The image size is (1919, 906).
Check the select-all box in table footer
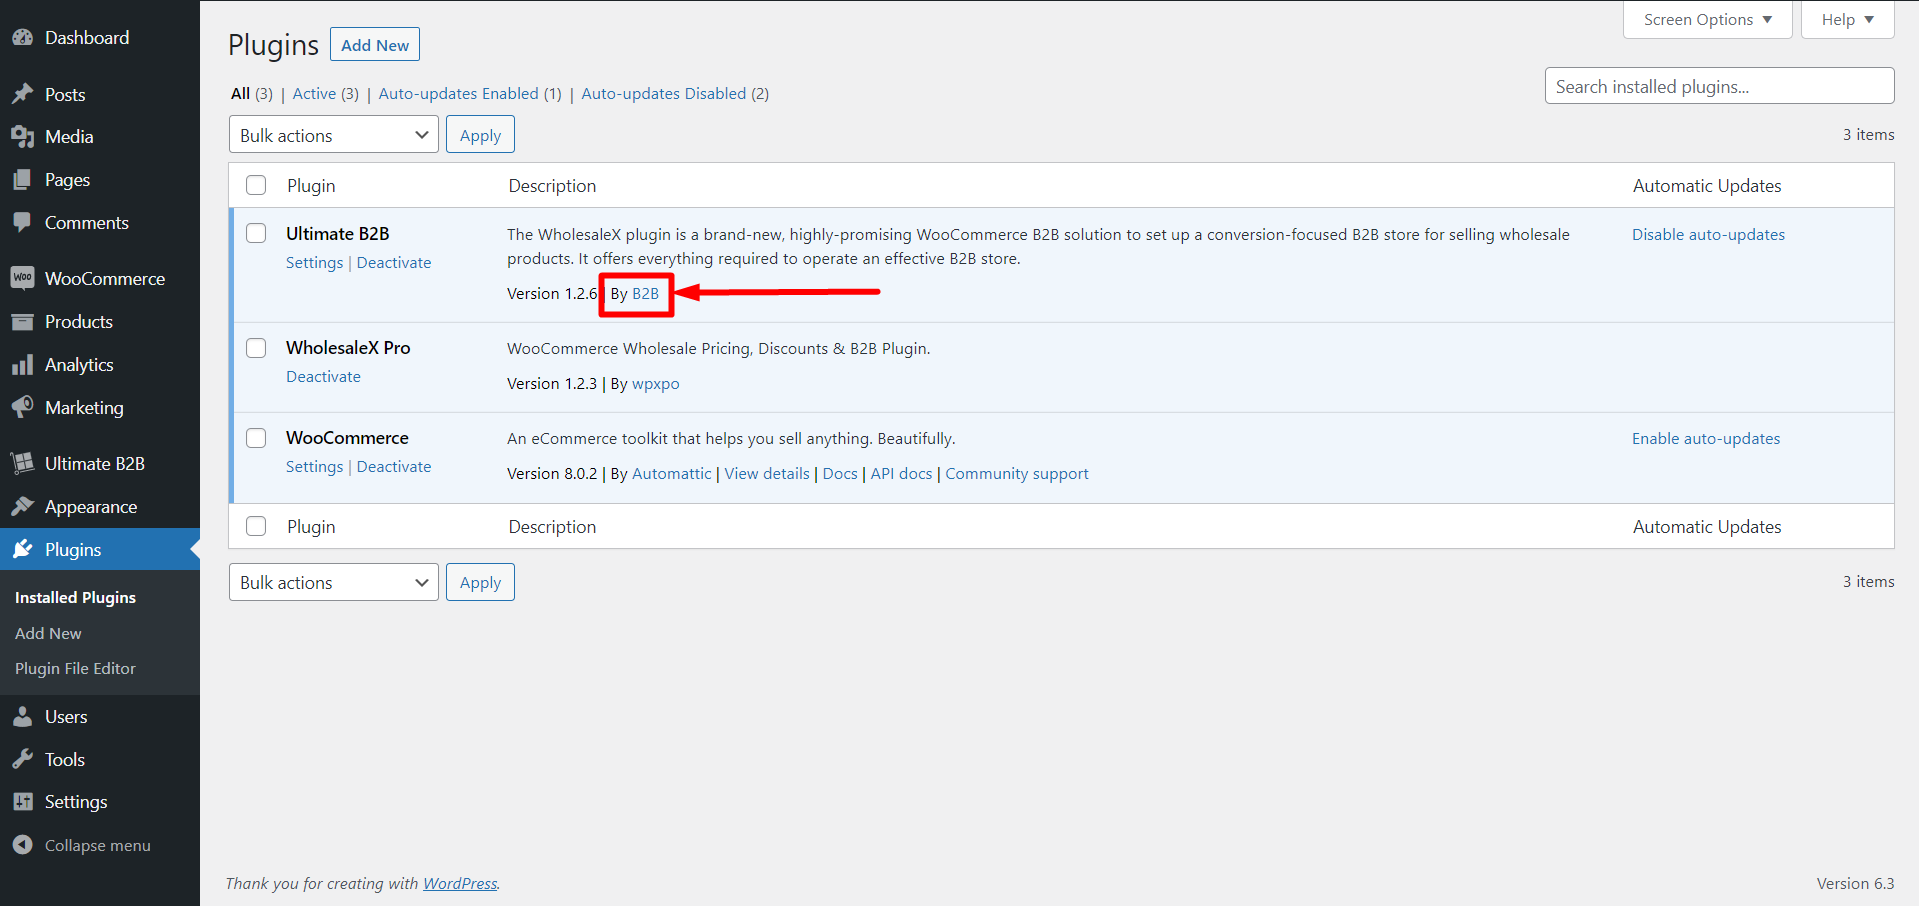[256, 526]
